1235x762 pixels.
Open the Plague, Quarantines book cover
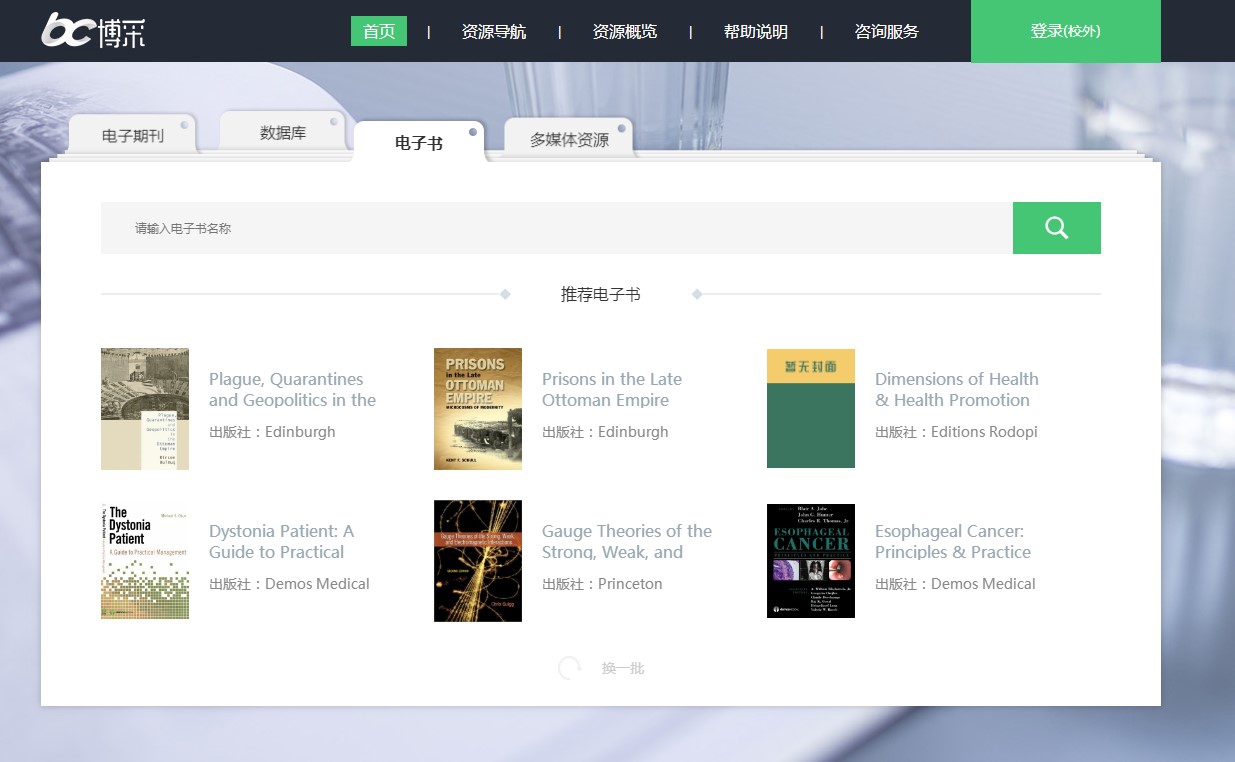pyautogui.click(x=145, y=409)
